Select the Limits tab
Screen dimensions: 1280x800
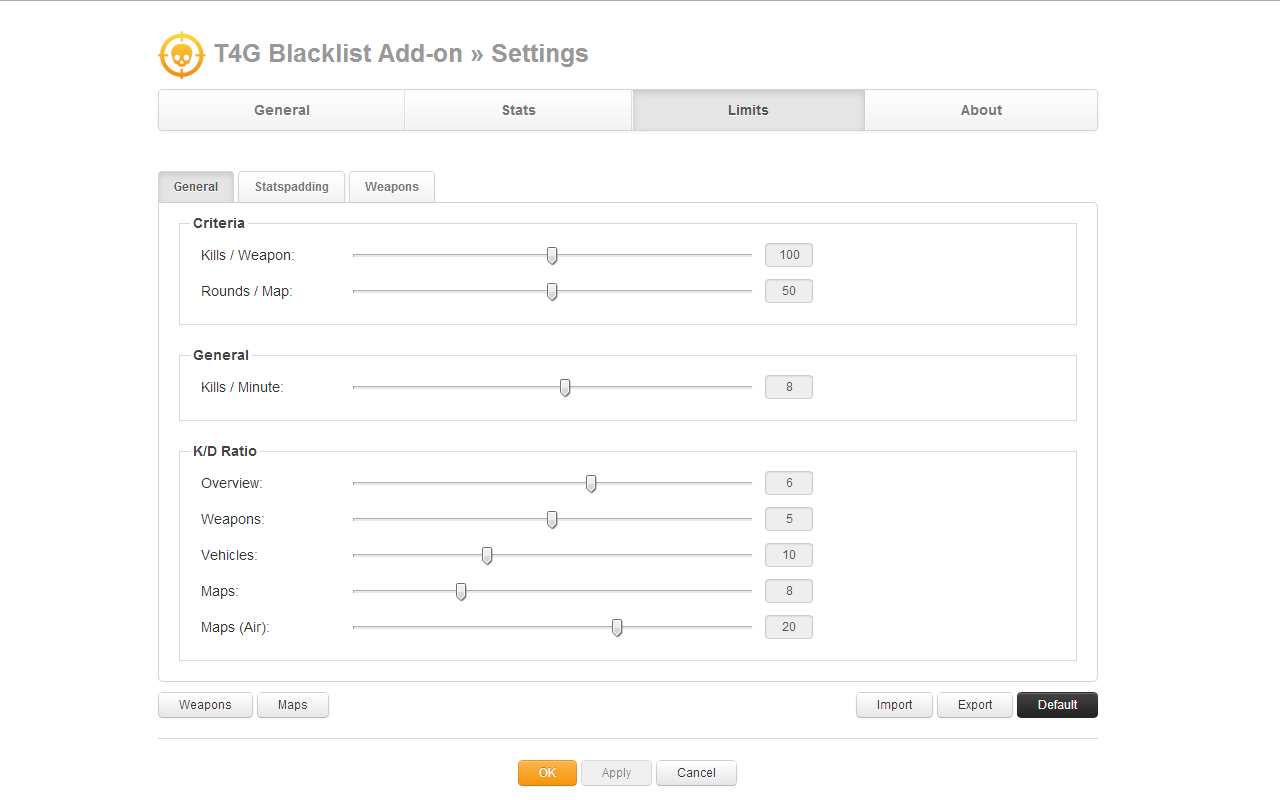click(748, 110)
